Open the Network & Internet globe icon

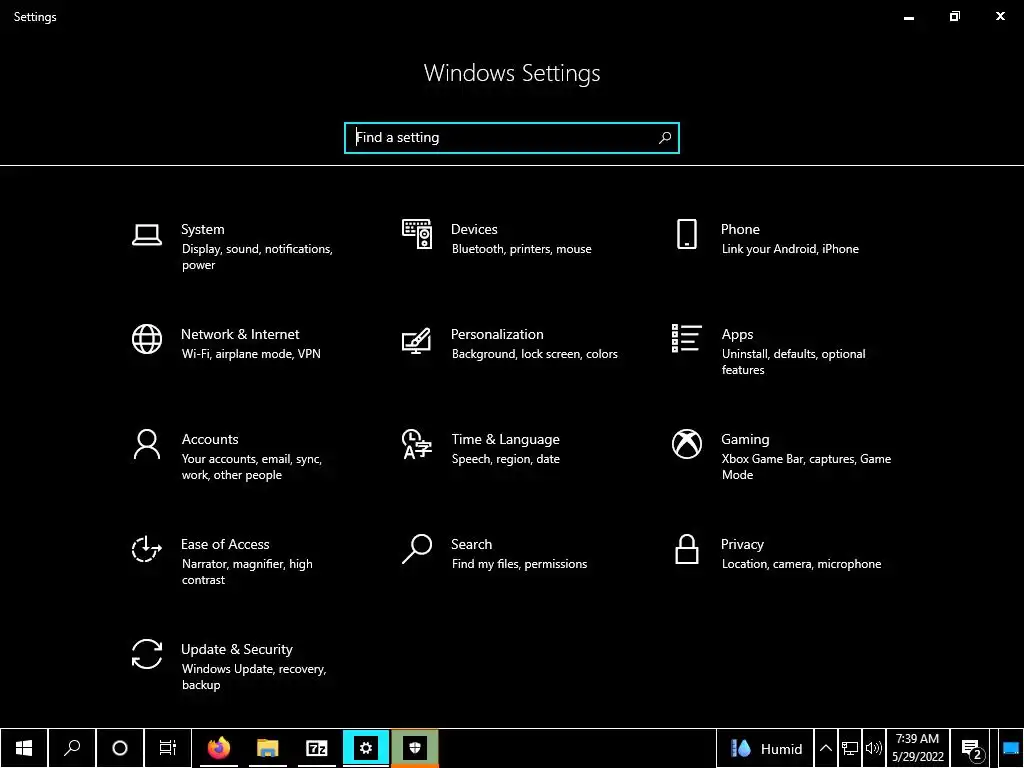(147, 339)
